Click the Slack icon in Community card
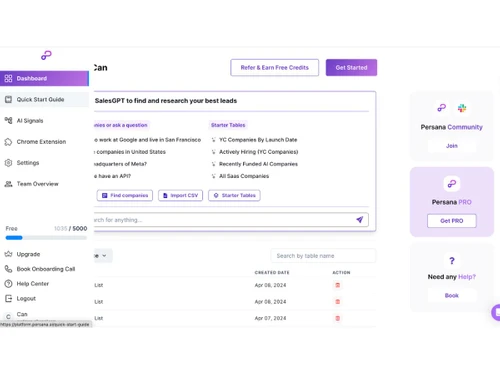The width and height of the screenshot is (500, 375). coord(462,108)
